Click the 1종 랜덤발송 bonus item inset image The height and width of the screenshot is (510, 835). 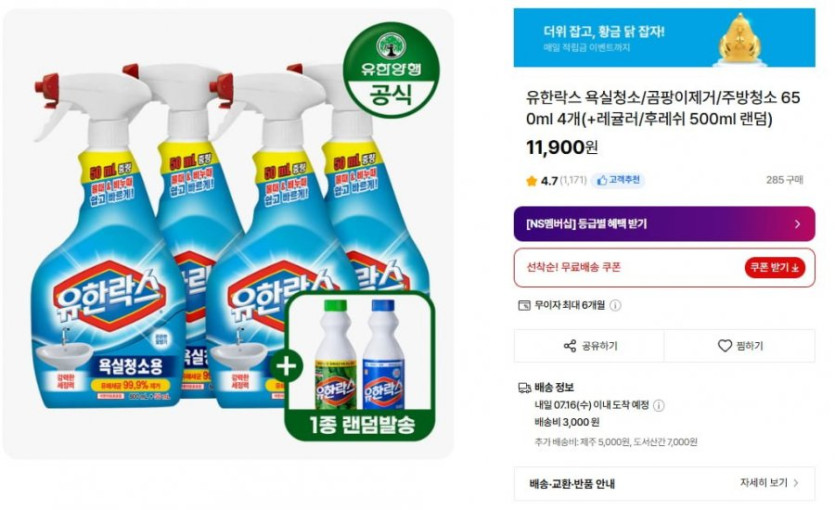click(361, 366)
